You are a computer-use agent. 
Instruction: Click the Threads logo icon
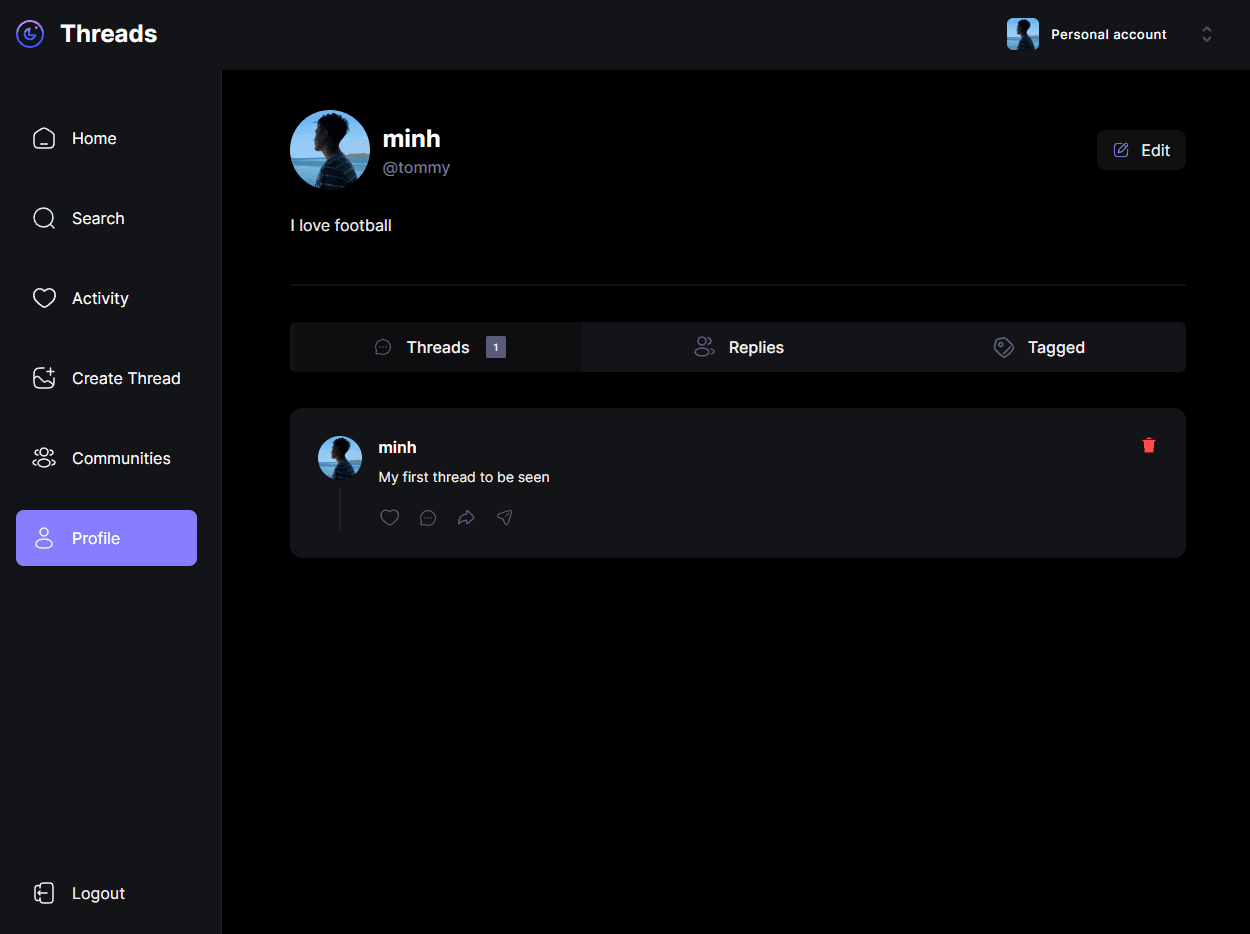(30, 34)
